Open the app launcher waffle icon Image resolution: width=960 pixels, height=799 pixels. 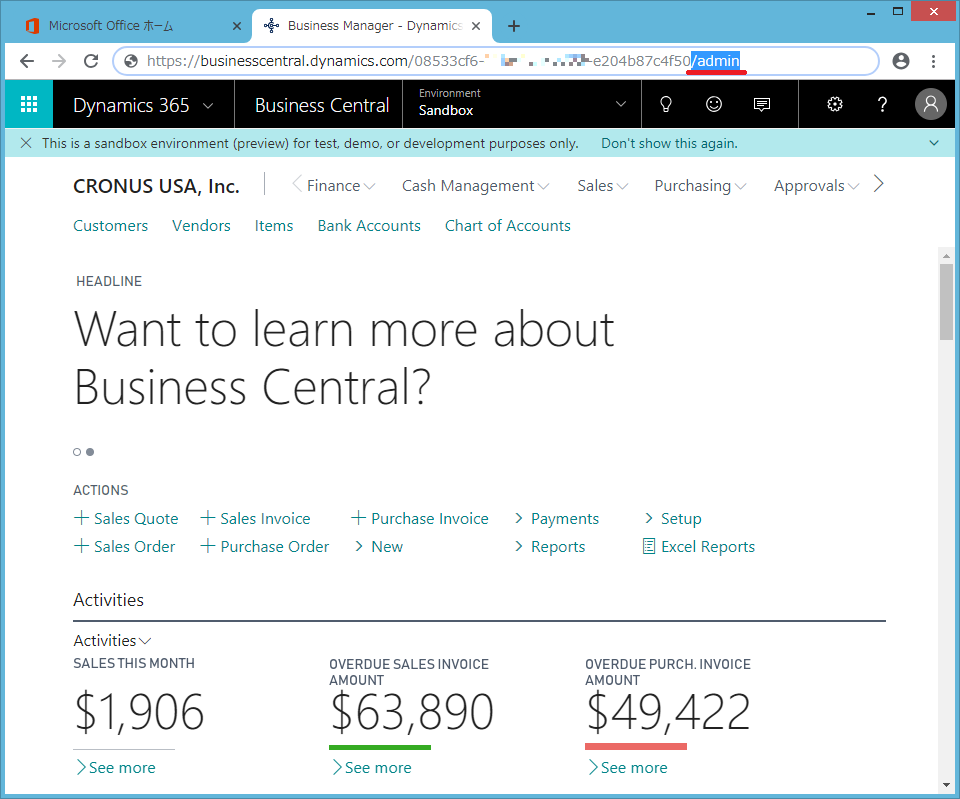coord(29,104)
